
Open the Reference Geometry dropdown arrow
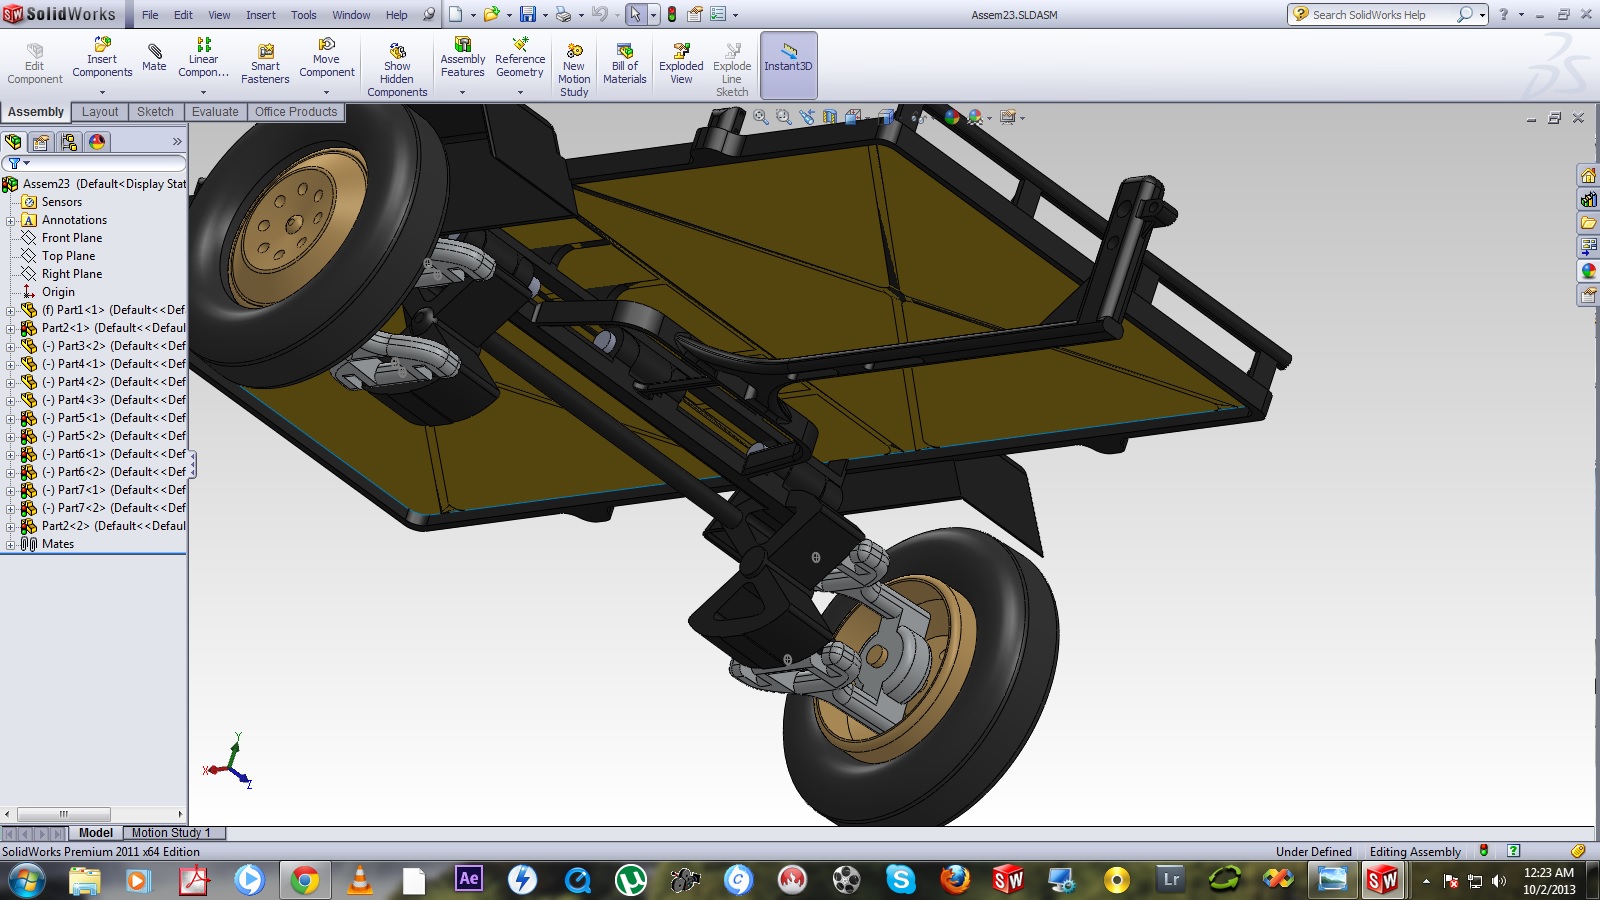click(x=520, y=92)
